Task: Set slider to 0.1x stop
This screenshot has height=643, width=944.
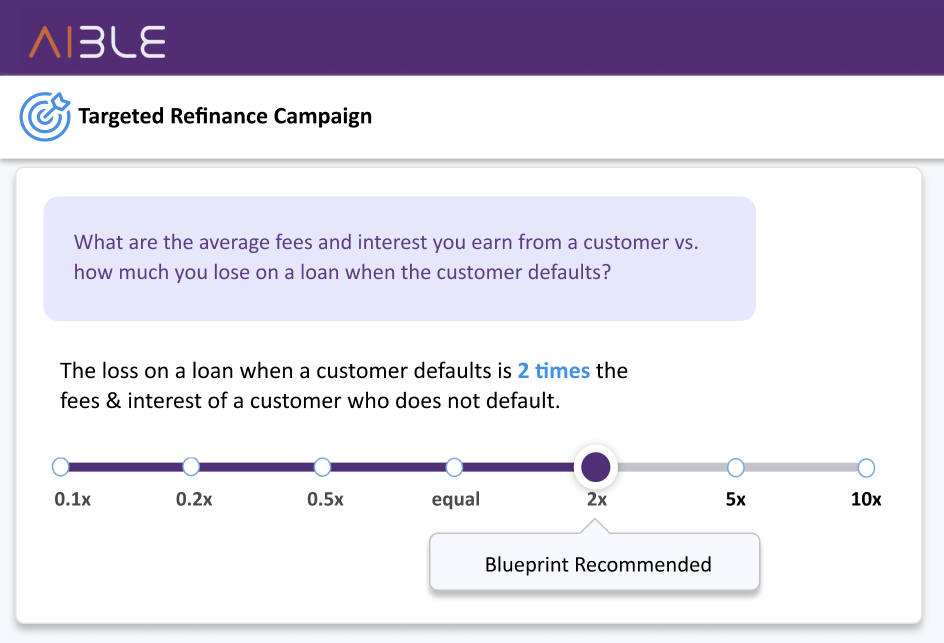Action: 60,467
